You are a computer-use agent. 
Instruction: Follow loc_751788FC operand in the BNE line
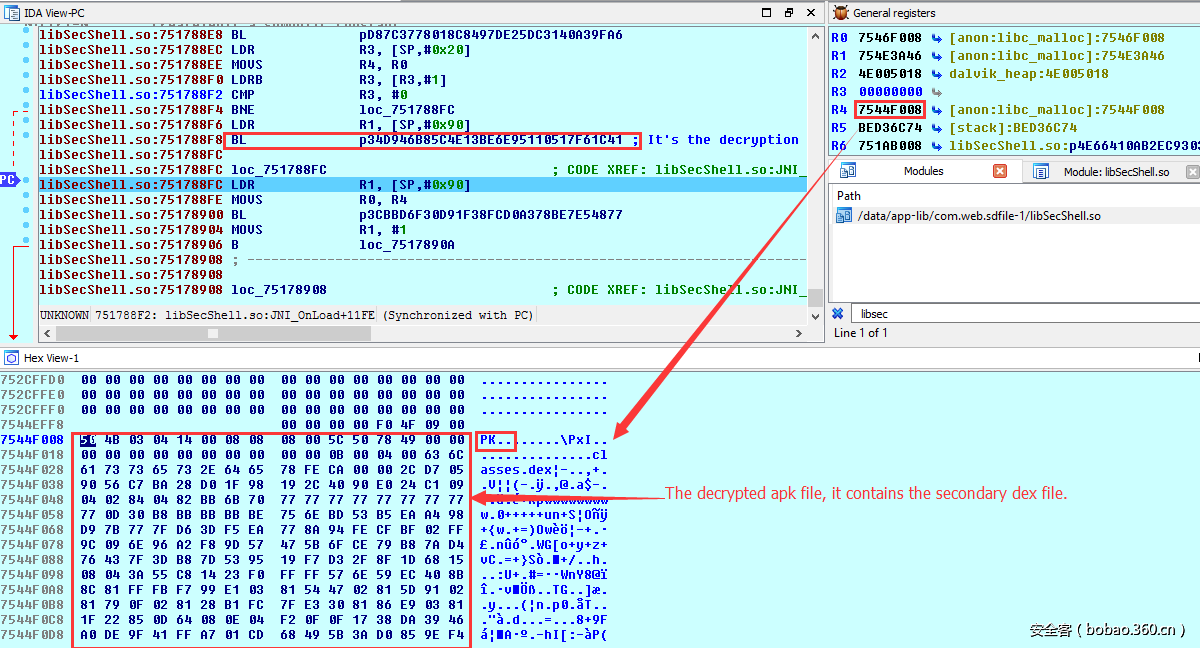[x=407, y=110]
